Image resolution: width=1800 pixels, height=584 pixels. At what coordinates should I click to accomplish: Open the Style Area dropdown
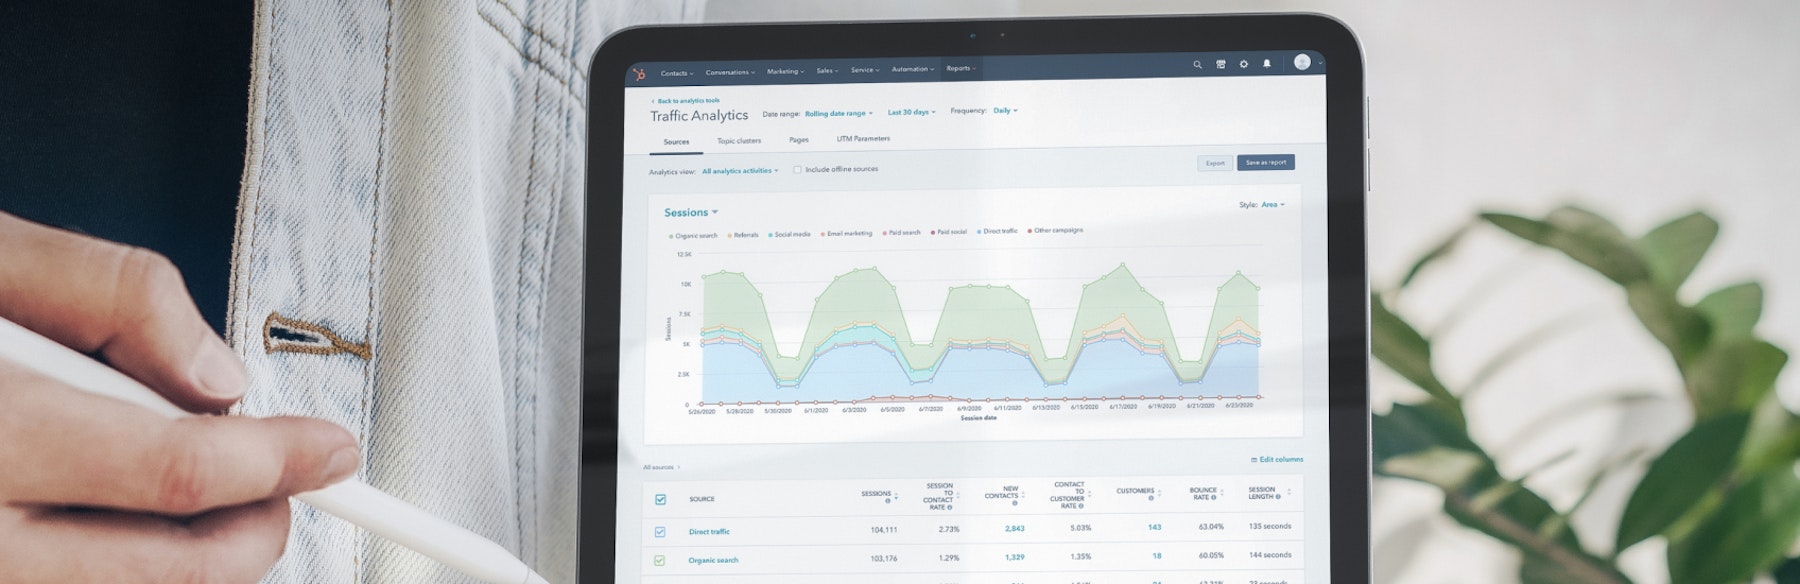pos(1273,204)
